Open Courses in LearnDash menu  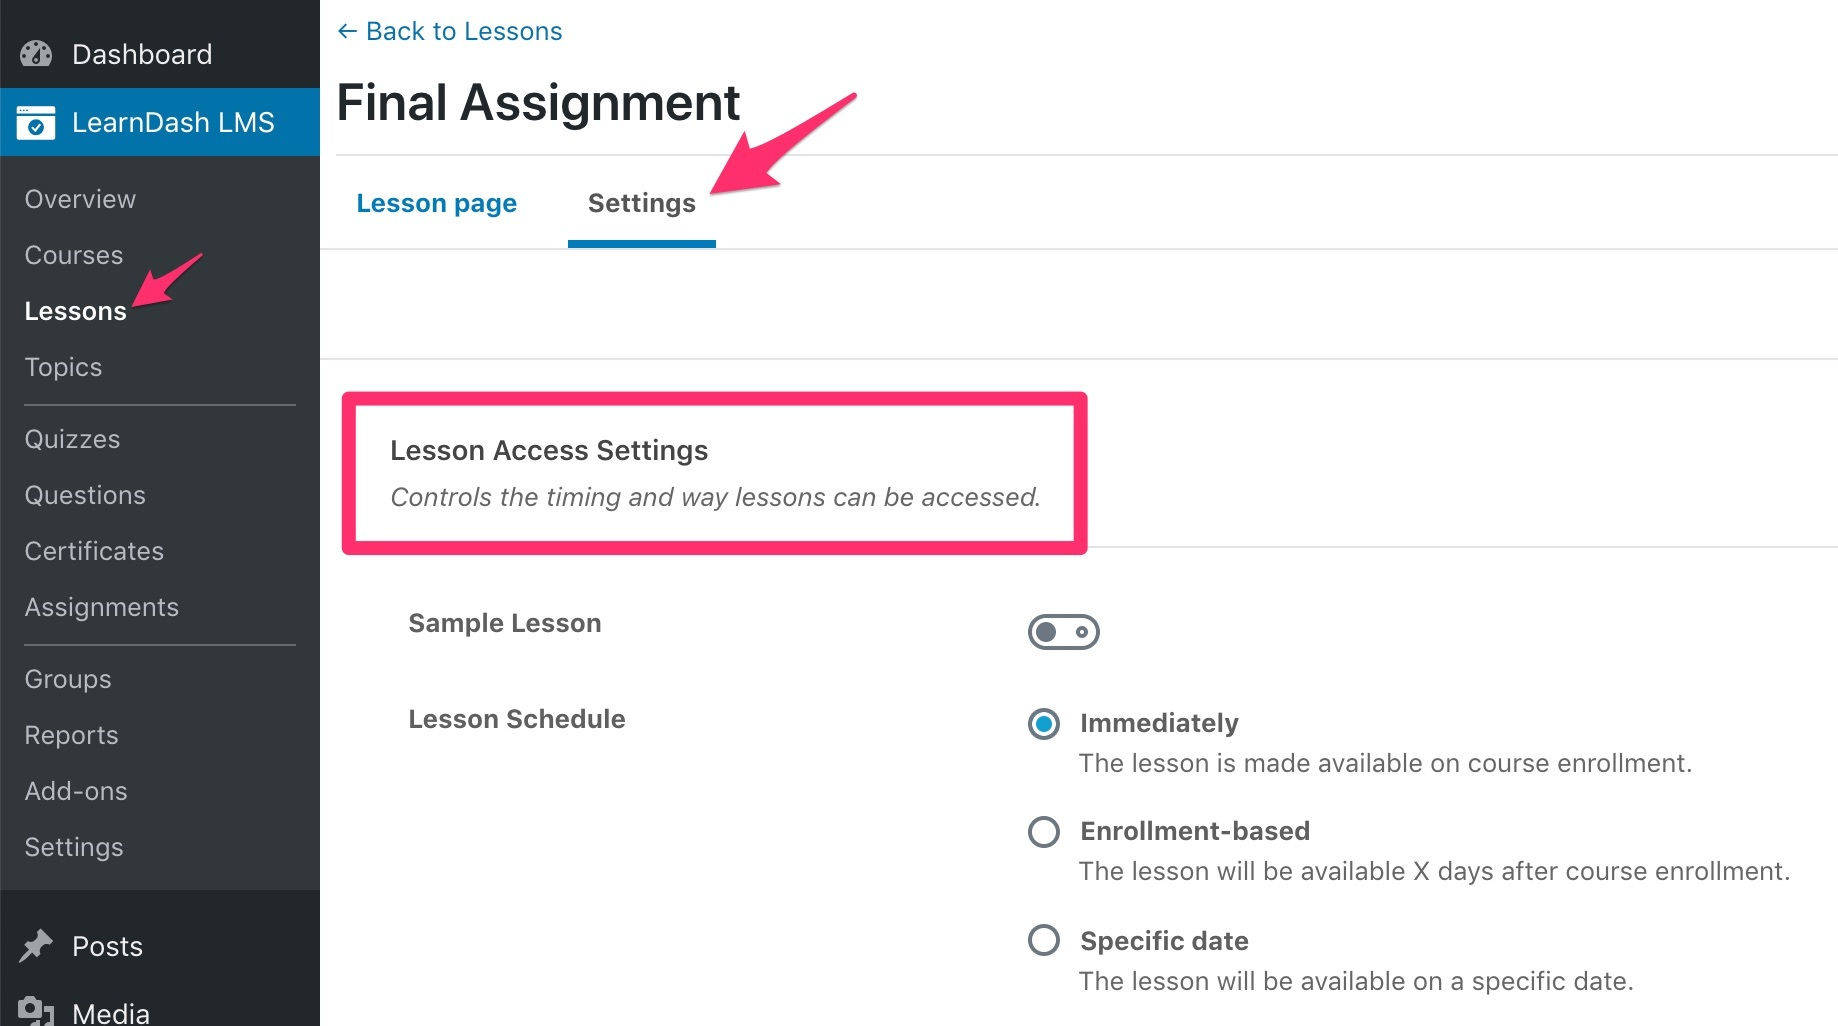(x=74, y=255)
